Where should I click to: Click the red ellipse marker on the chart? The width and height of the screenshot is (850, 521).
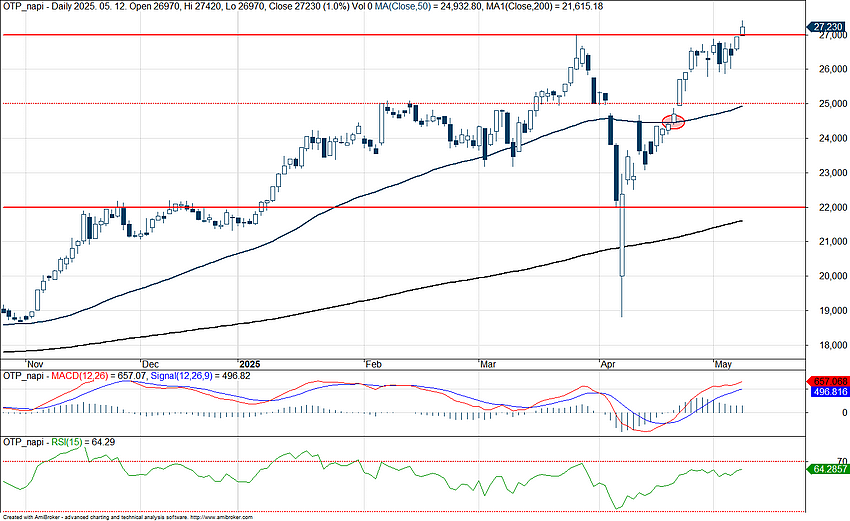[674, 122]
